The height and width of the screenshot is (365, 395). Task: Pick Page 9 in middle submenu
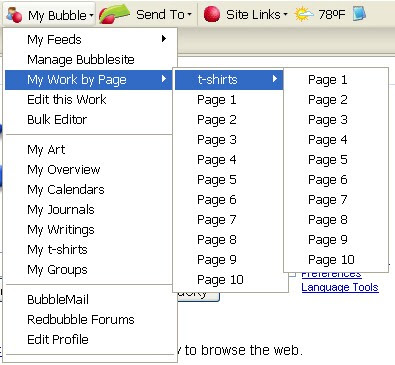(229, 260)
